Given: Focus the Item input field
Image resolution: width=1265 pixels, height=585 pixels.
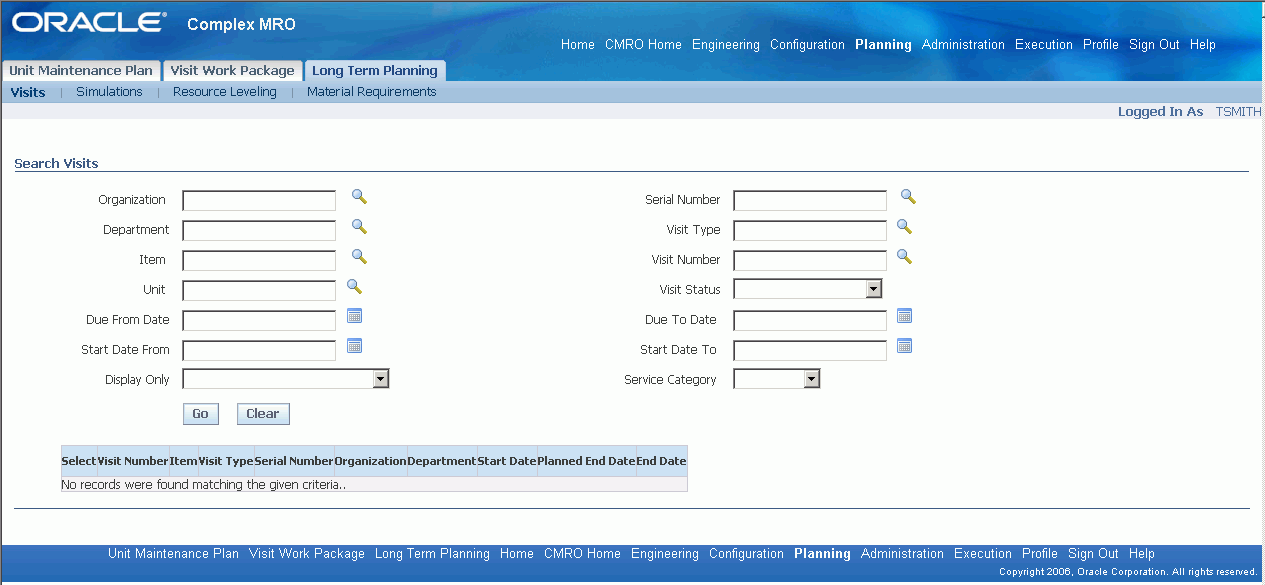Looking at the screenshot, I should [x=260, y=261].
